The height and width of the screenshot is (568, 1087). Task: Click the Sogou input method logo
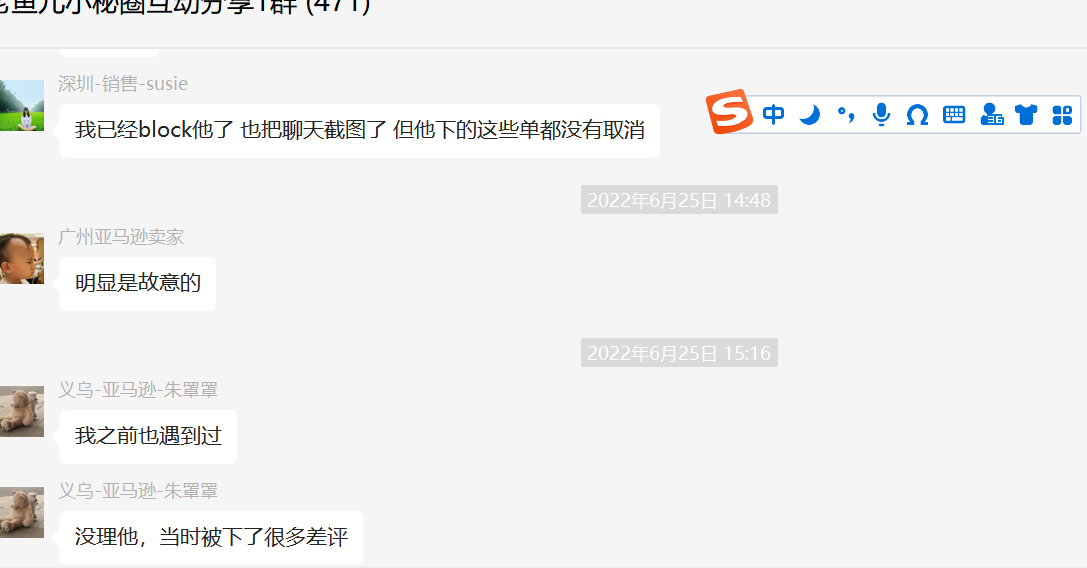(729, 112)
